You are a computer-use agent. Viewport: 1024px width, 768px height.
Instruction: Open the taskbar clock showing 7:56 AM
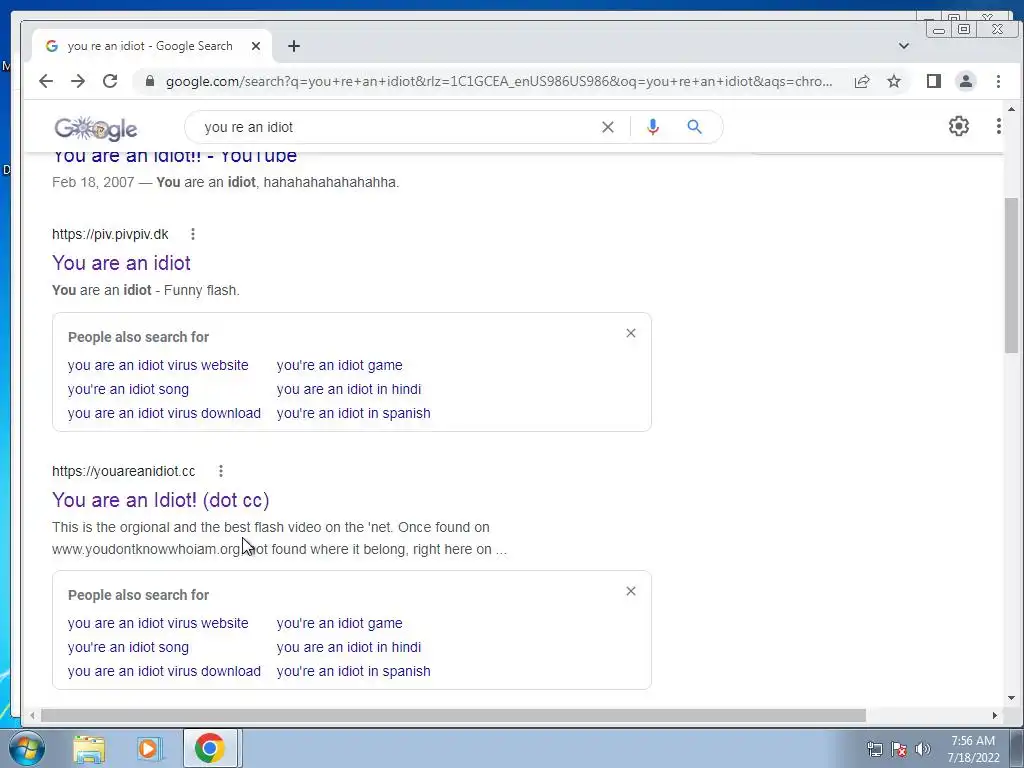pyautogui.click(x=973, y=749)
